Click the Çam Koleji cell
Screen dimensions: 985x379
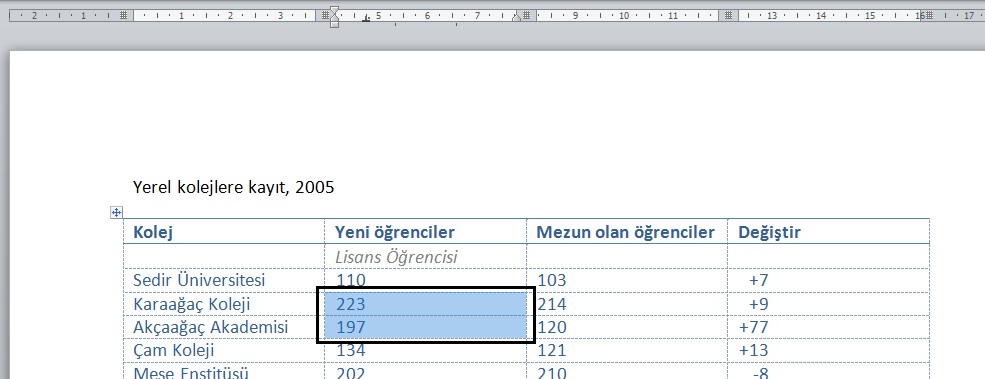[x=224, y=351]
